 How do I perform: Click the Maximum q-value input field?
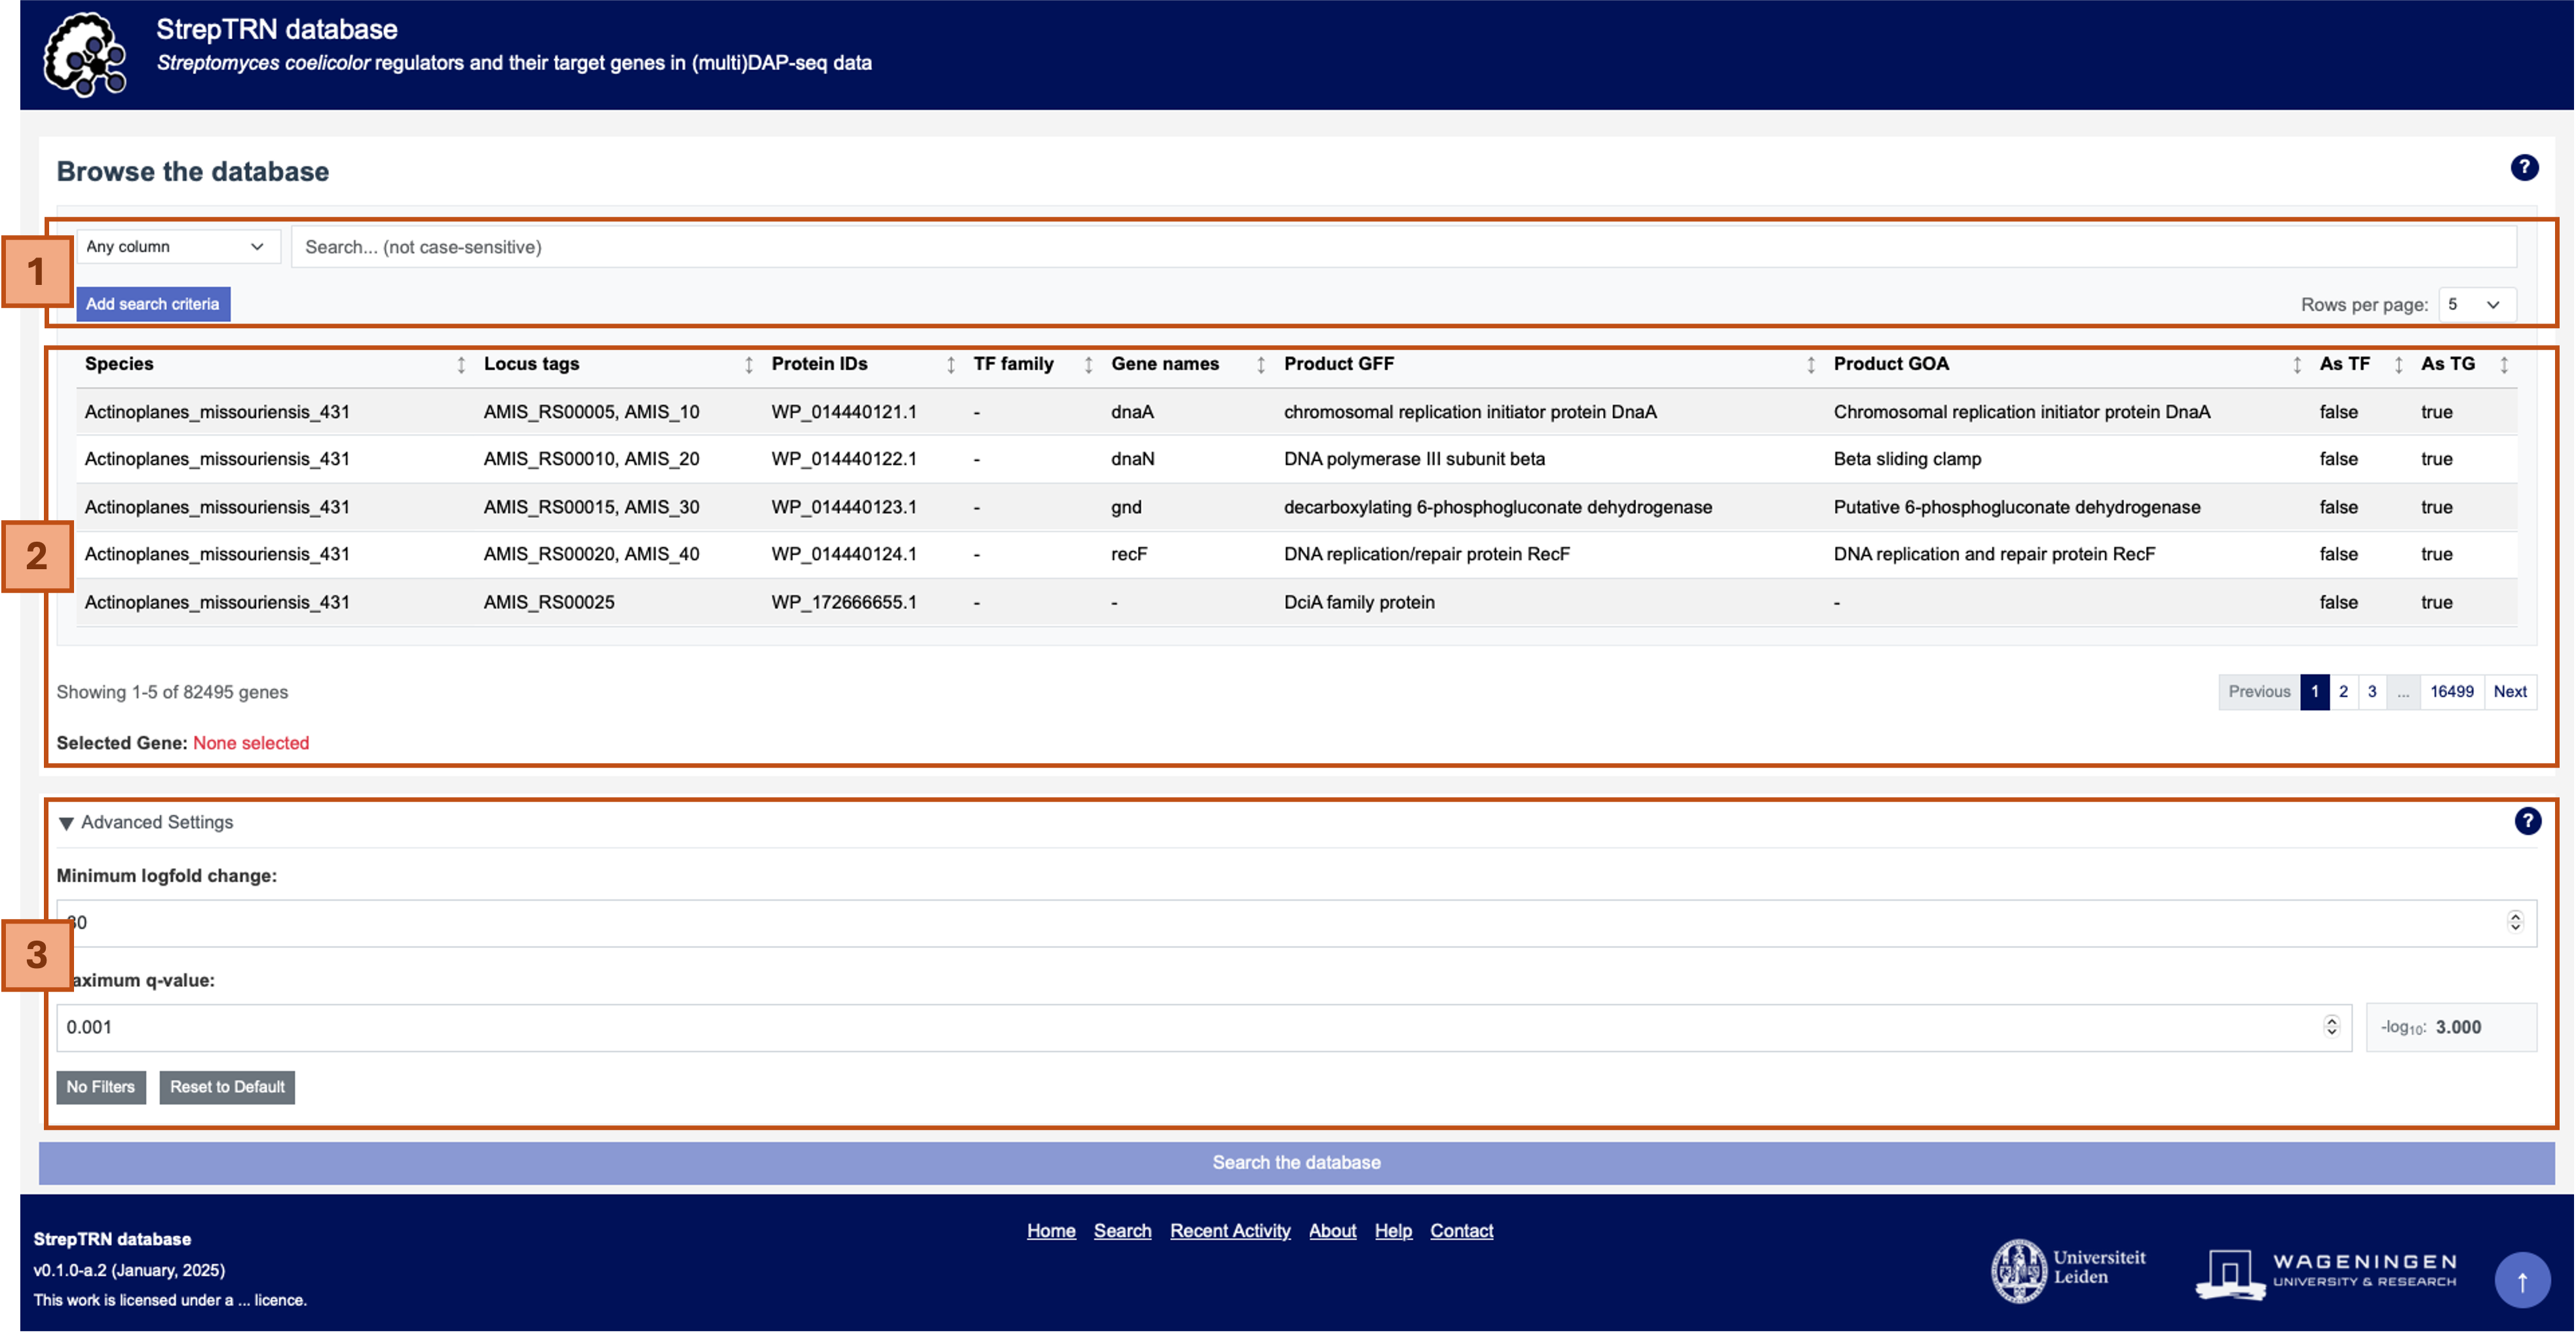1204,1027
